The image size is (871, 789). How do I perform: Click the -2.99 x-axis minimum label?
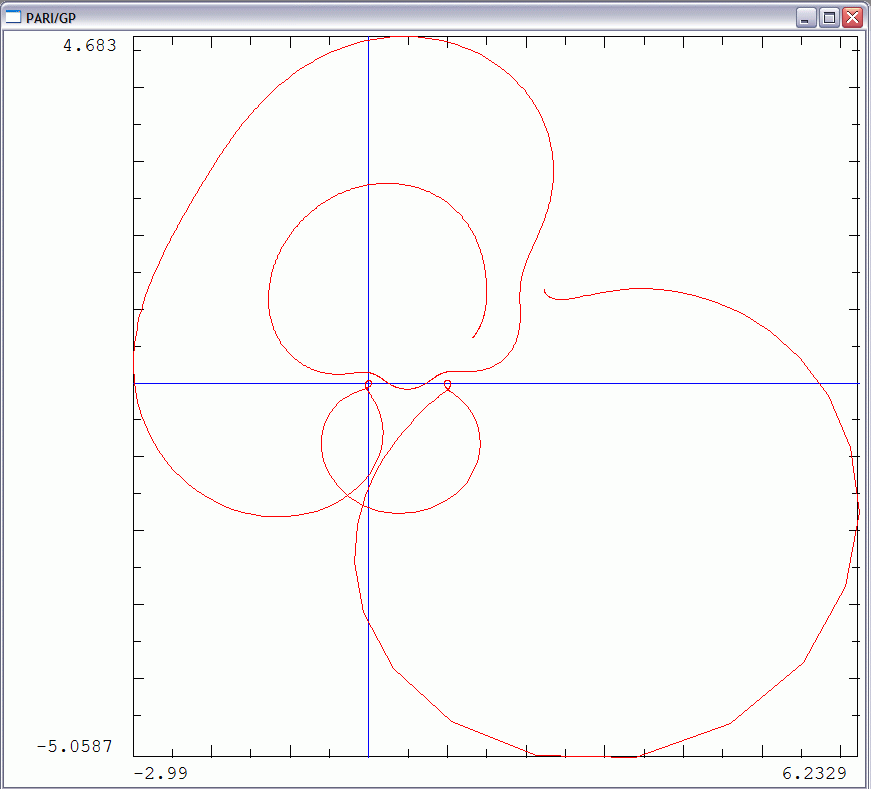coord(160,773)
